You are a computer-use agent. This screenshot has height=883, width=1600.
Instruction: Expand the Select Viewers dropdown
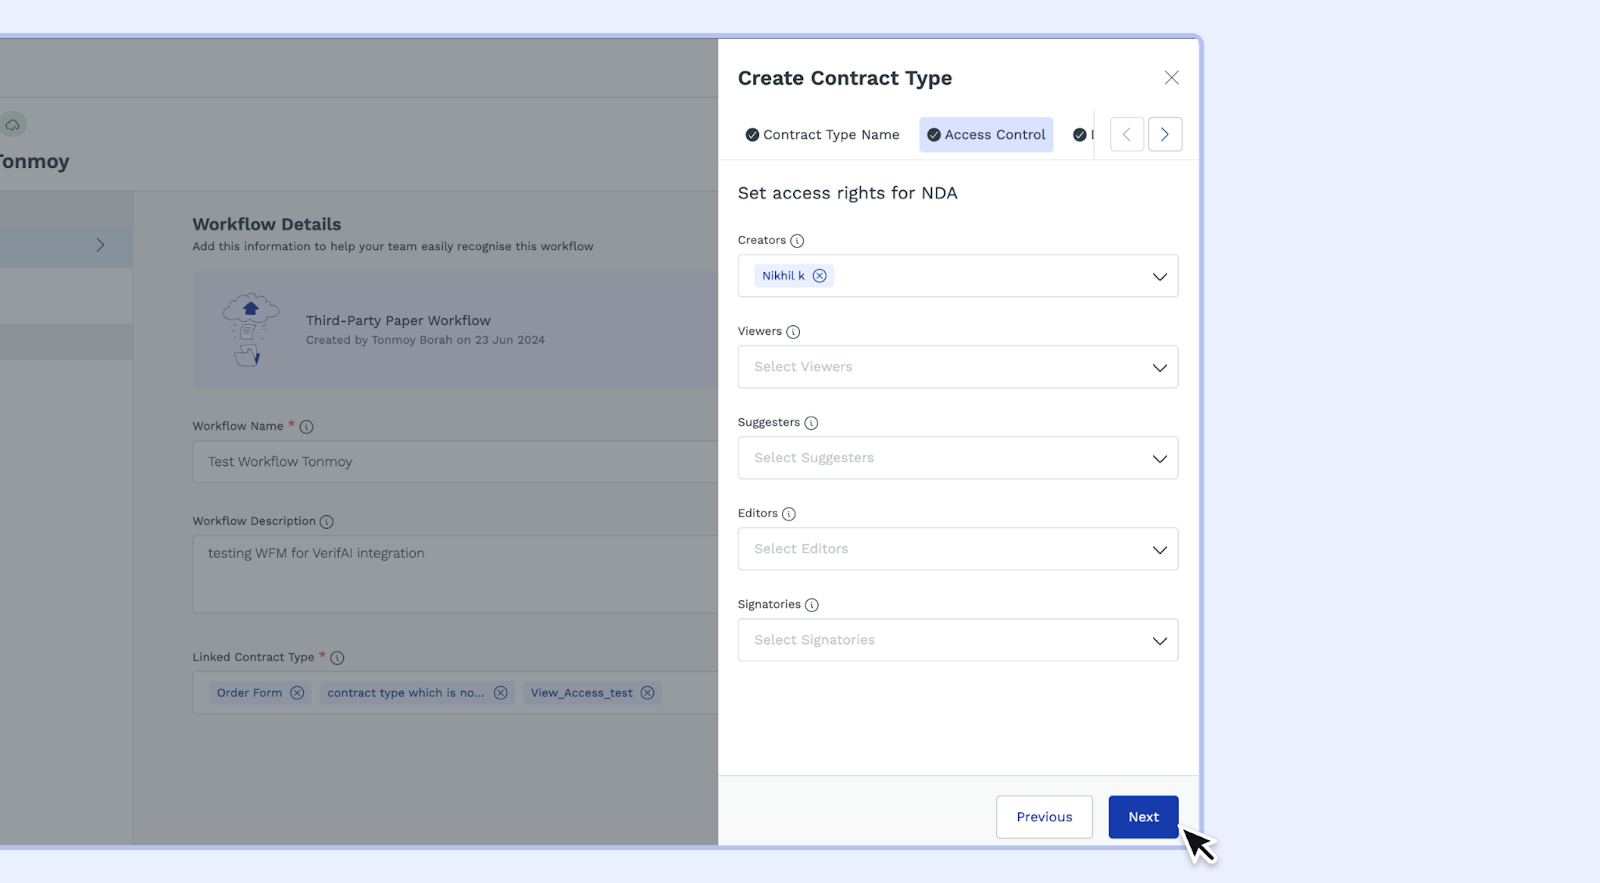1159,368
